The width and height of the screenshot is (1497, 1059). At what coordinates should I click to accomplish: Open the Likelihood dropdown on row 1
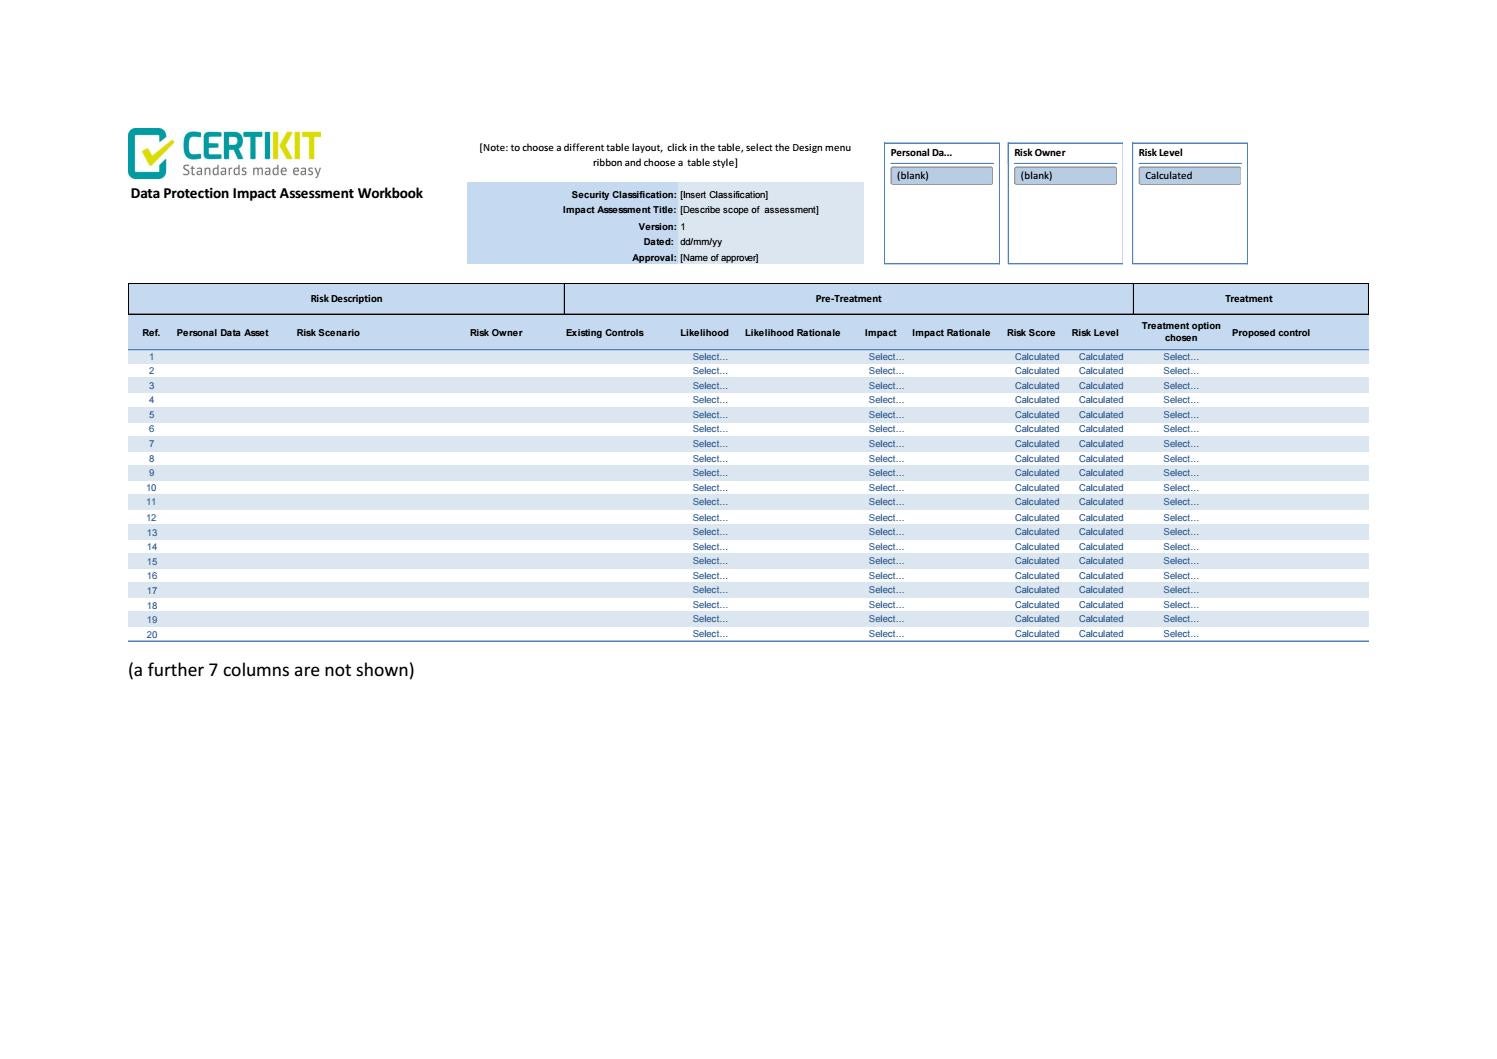pos(711,356)
